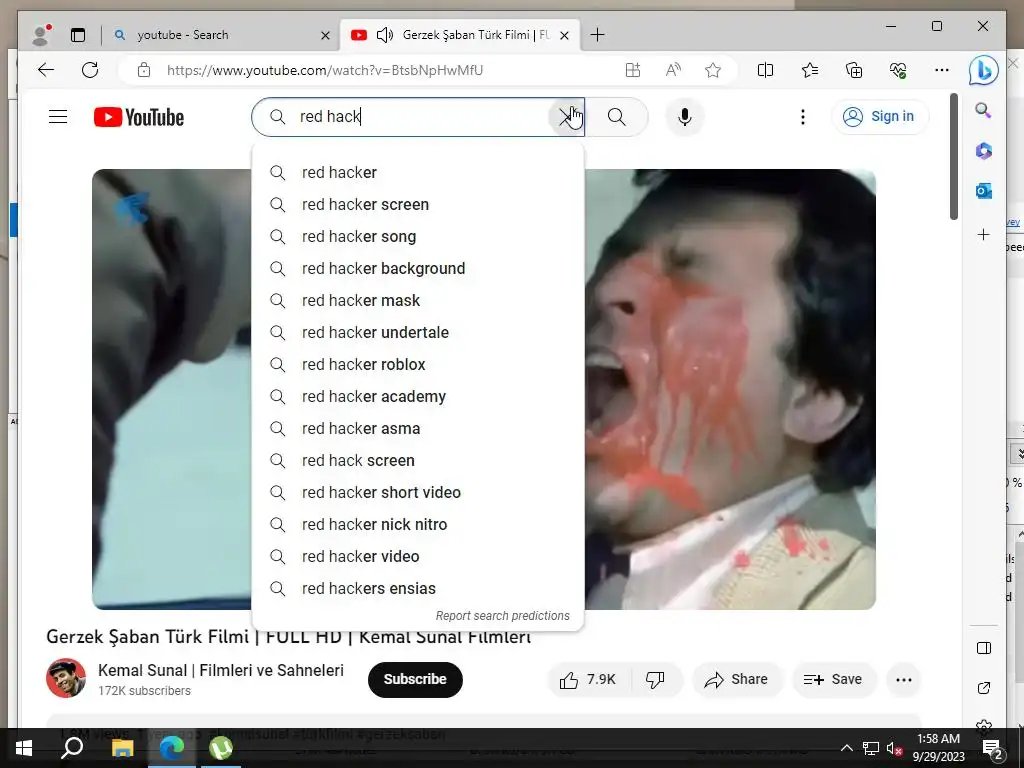Sign in to YouTube
1024x768 pixels.
[x=880, y=117]
